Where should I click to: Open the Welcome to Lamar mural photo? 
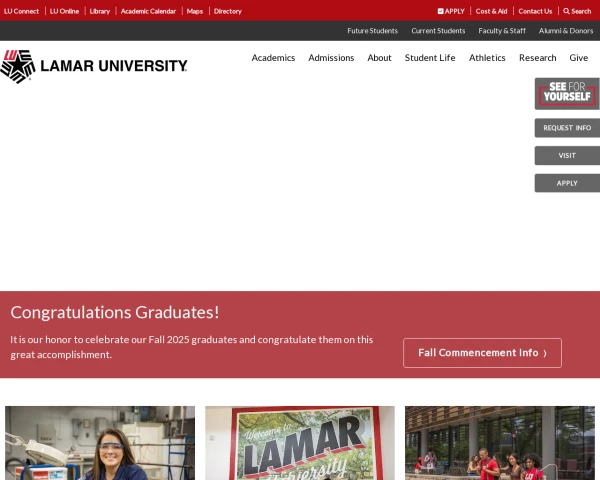[300, 443]
